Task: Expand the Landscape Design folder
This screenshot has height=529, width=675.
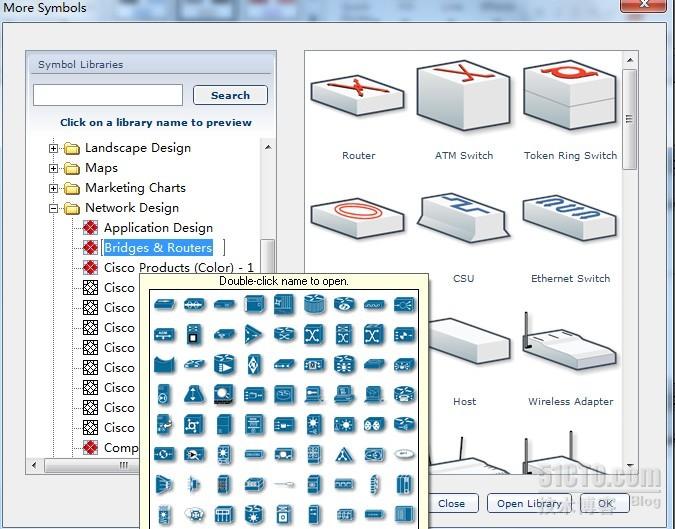Action: (x=53, y=148)
